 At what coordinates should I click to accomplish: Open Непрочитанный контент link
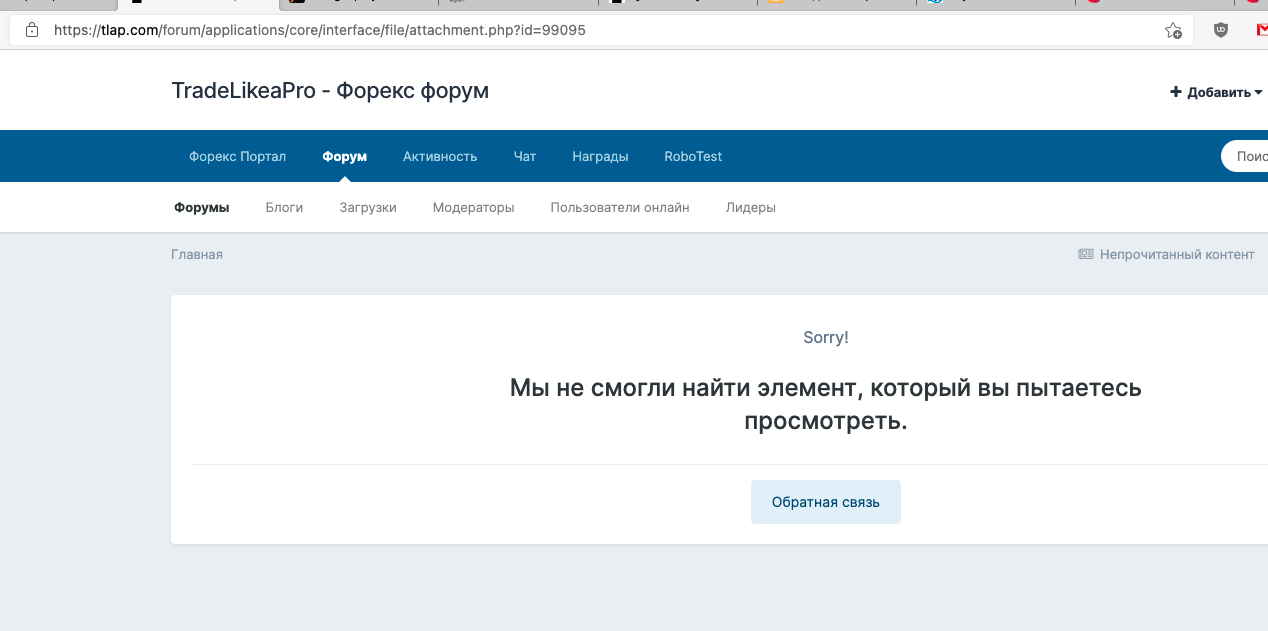click(x=1177, y=254)
